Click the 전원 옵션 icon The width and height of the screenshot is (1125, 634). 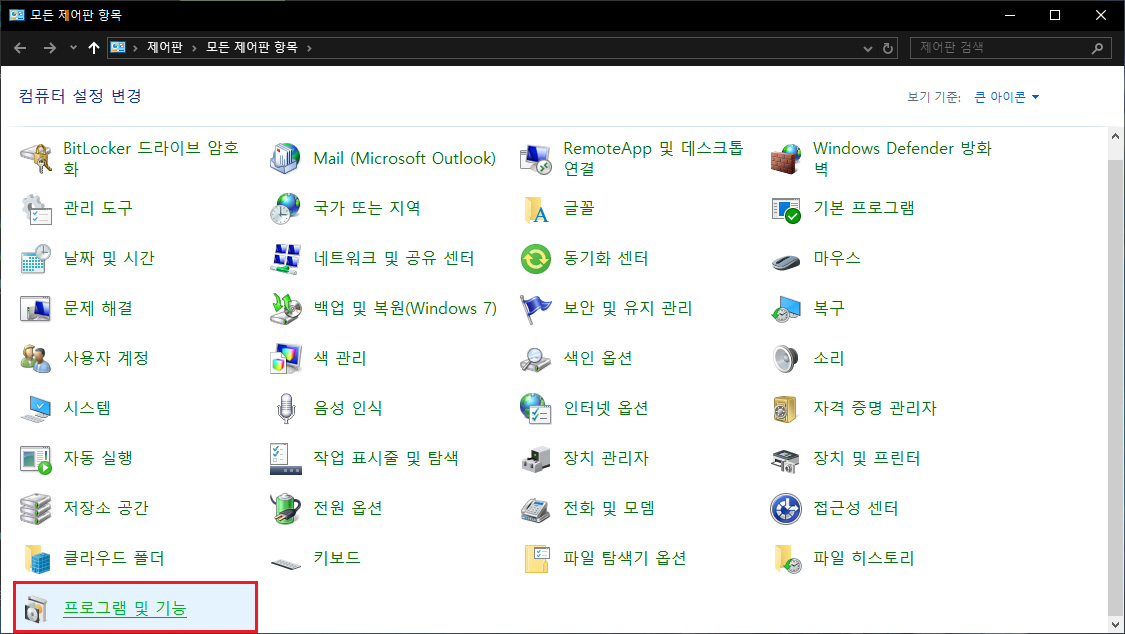(286, 508)
